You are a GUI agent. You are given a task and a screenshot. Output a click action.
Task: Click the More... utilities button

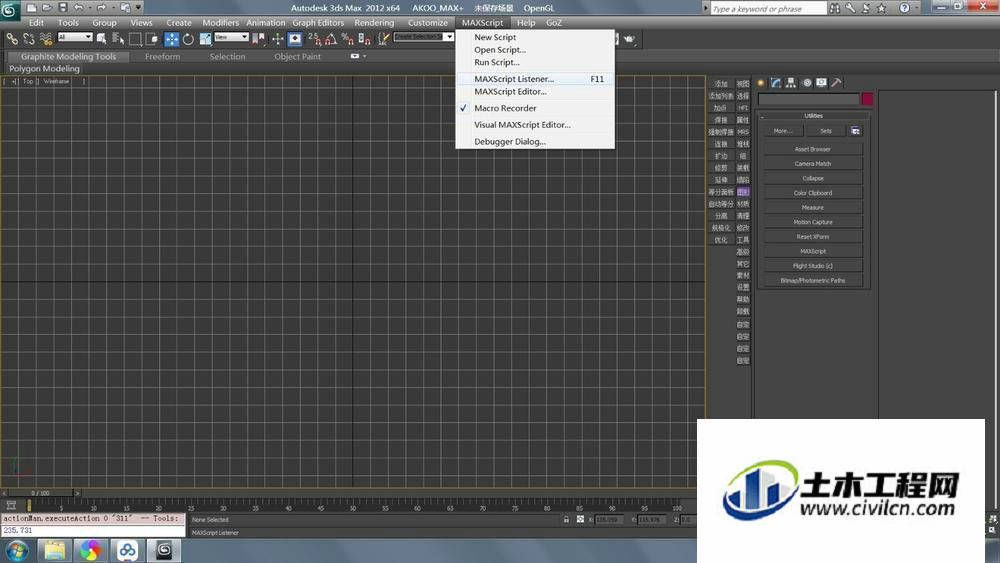coord(783,131)
